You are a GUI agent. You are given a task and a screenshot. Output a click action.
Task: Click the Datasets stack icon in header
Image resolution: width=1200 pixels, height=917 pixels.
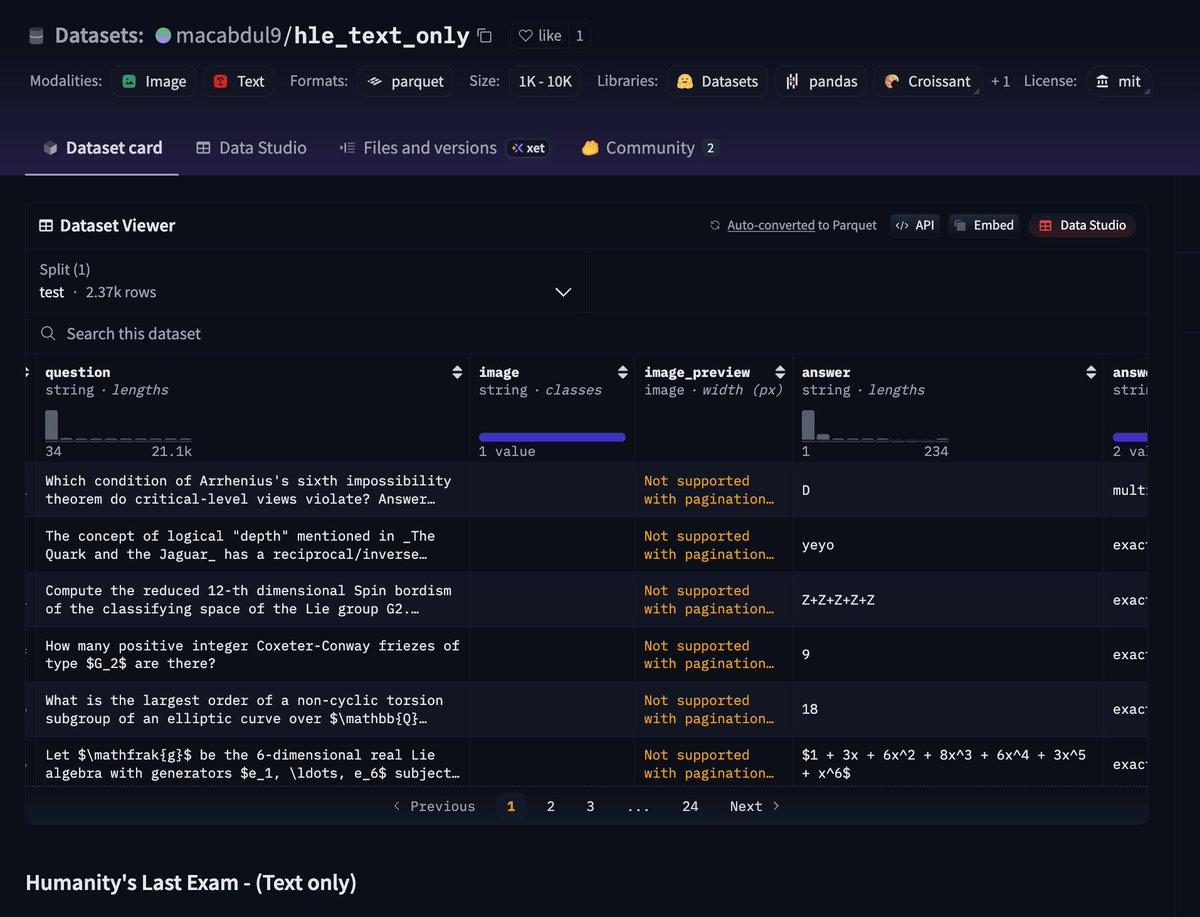click(x=37, y=36)
